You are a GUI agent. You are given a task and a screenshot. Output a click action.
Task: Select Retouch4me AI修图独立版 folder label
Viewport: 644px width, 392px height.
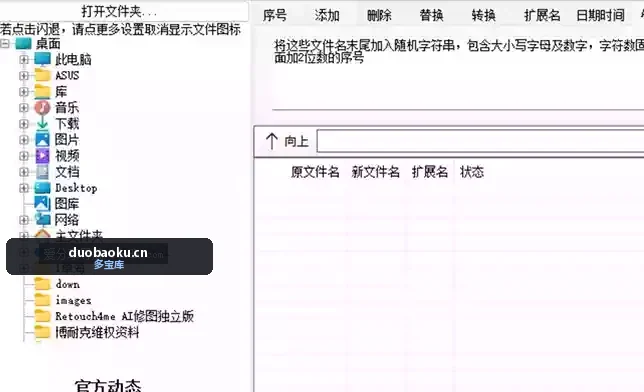point(124,316)
